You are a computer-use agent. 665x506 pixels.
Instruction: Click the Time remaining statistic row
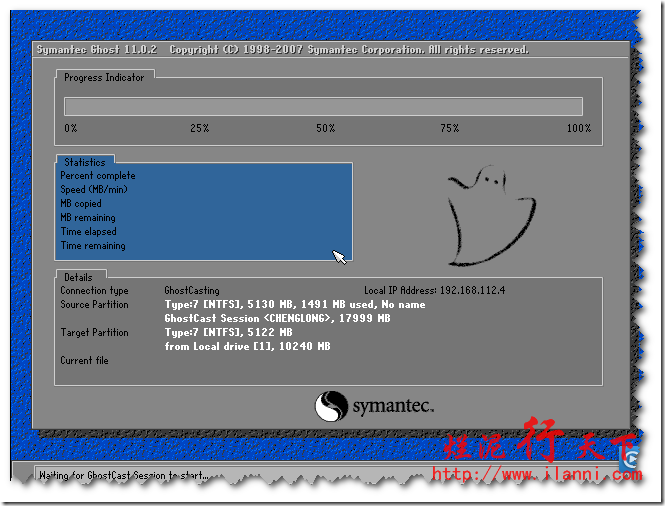93,246
